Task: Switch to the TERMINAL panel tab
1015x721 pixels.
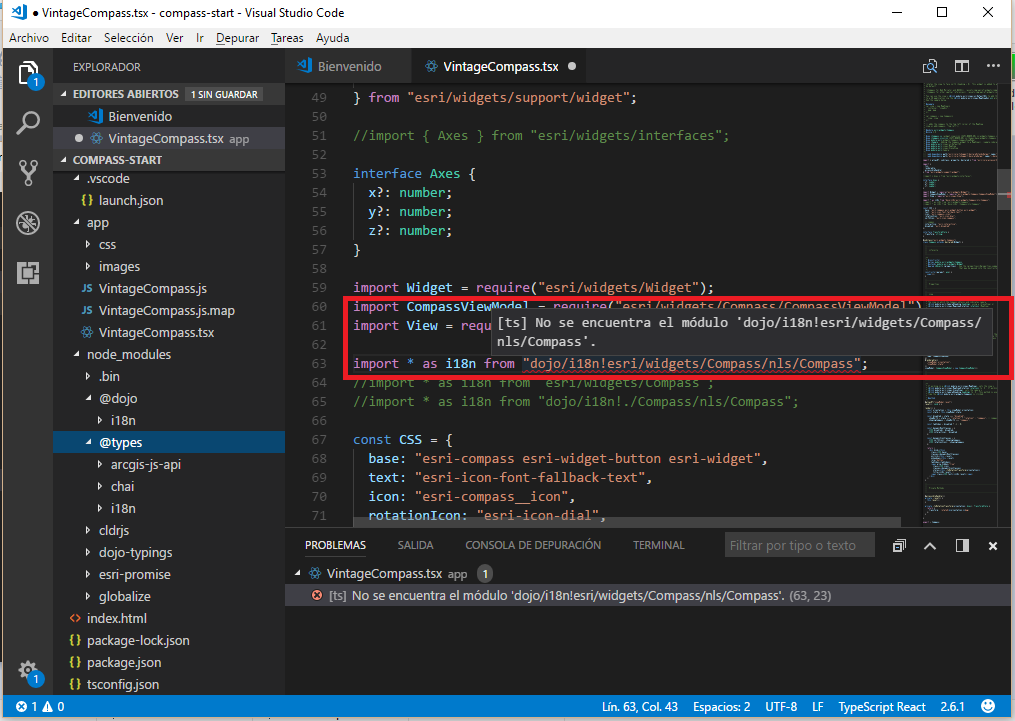Action: (658, 546)
